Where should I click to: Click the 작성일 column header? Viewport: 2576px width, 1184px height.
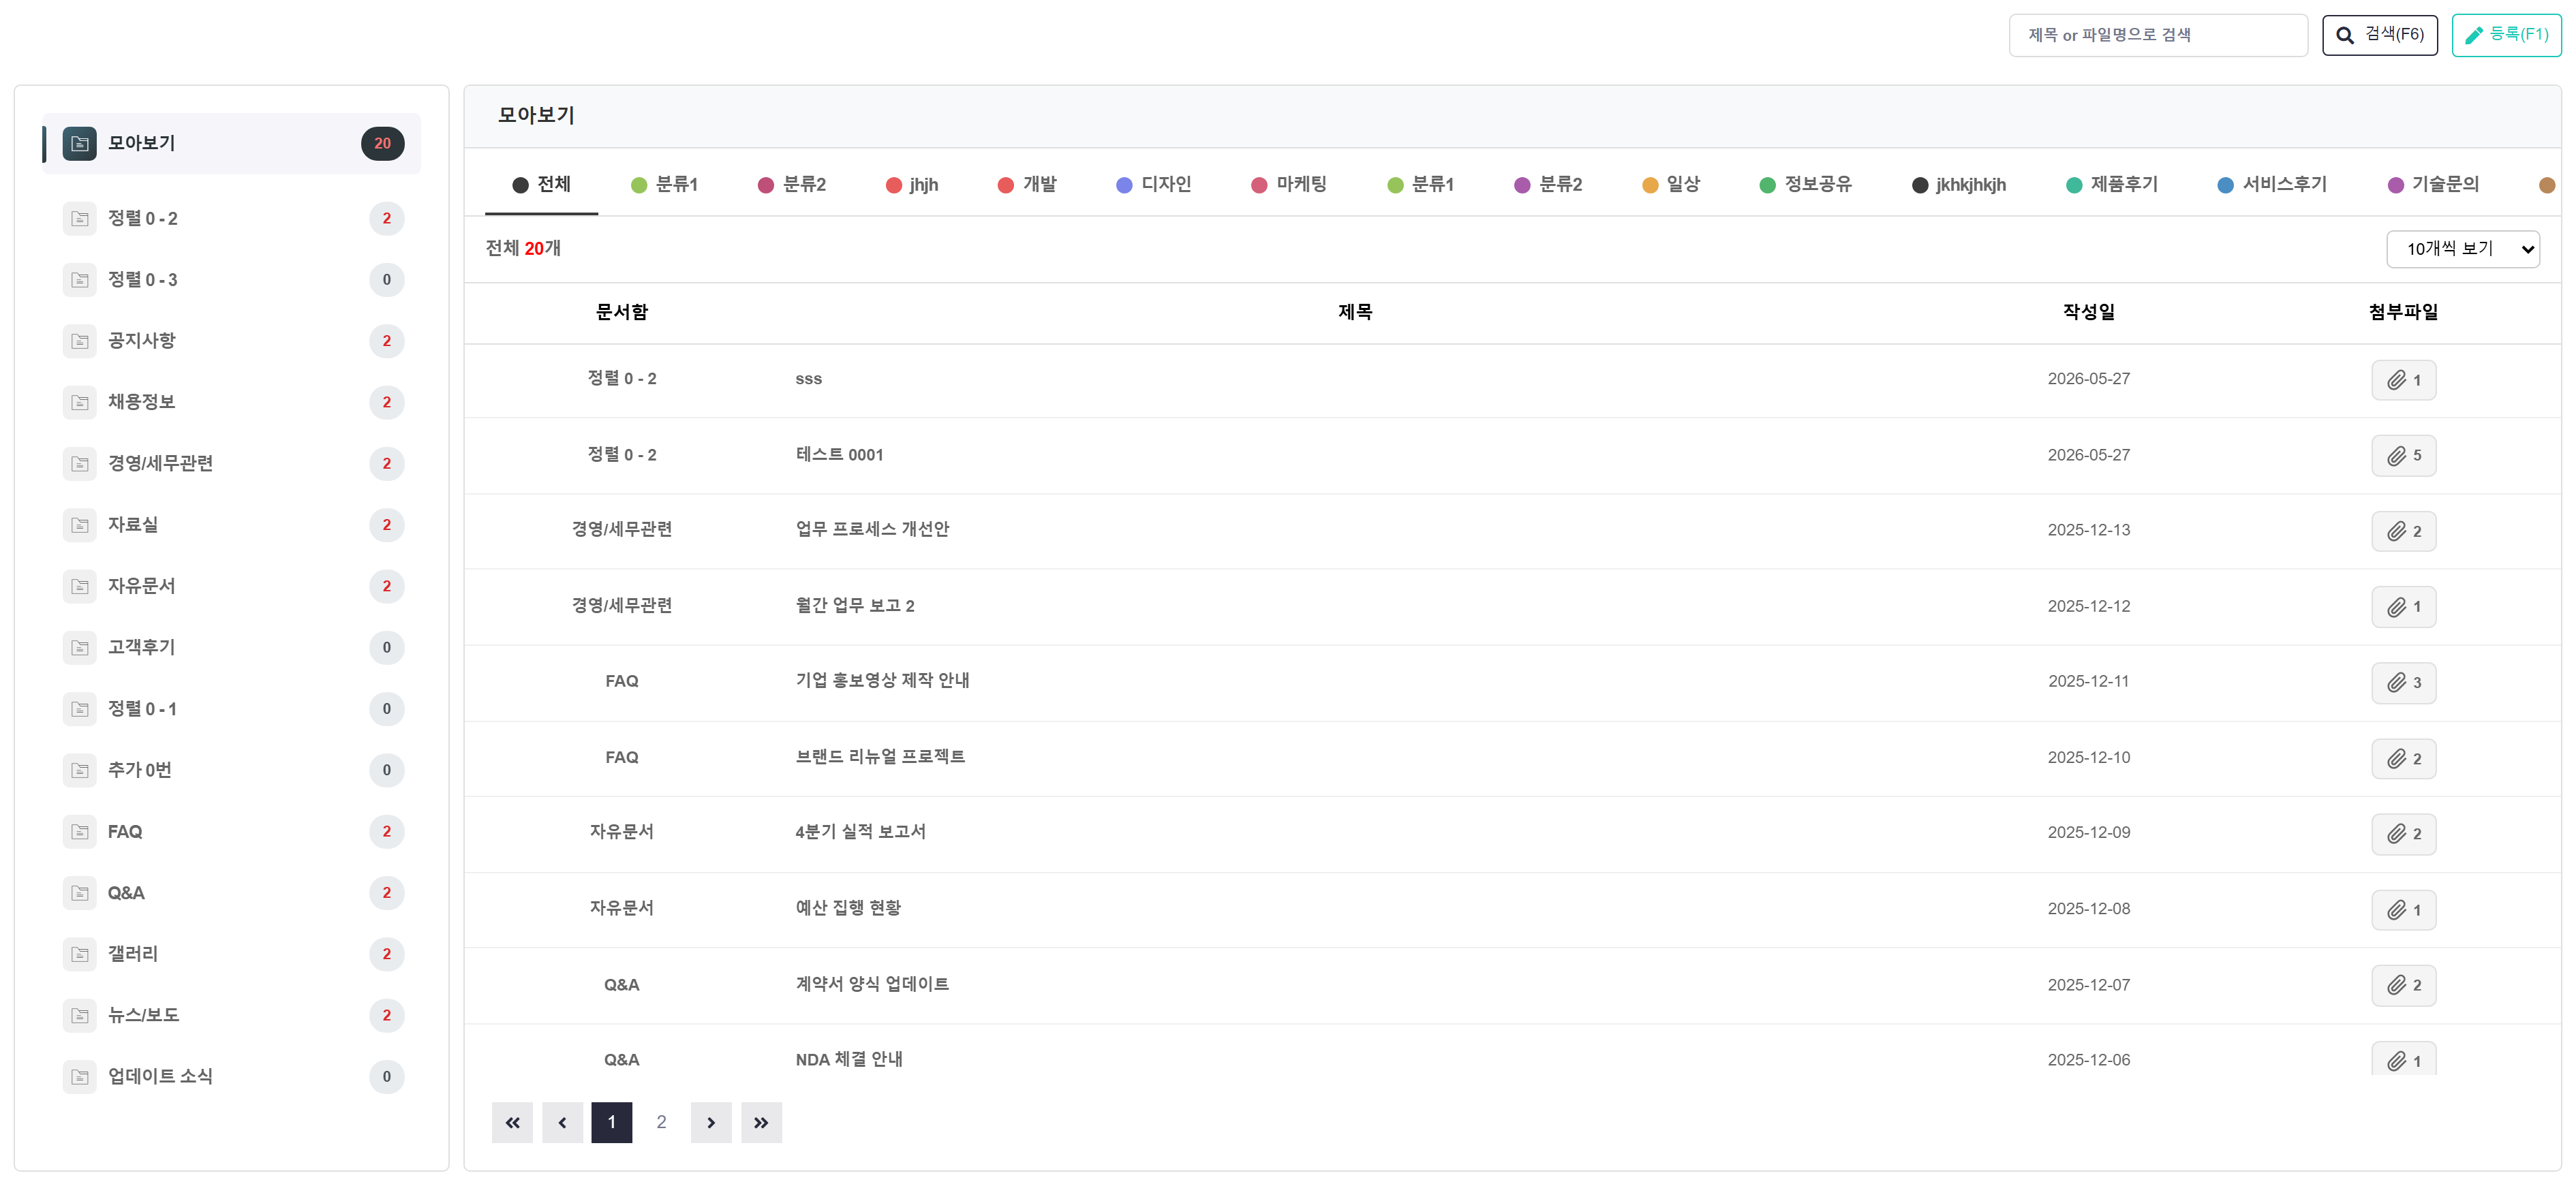(2088, 313)
